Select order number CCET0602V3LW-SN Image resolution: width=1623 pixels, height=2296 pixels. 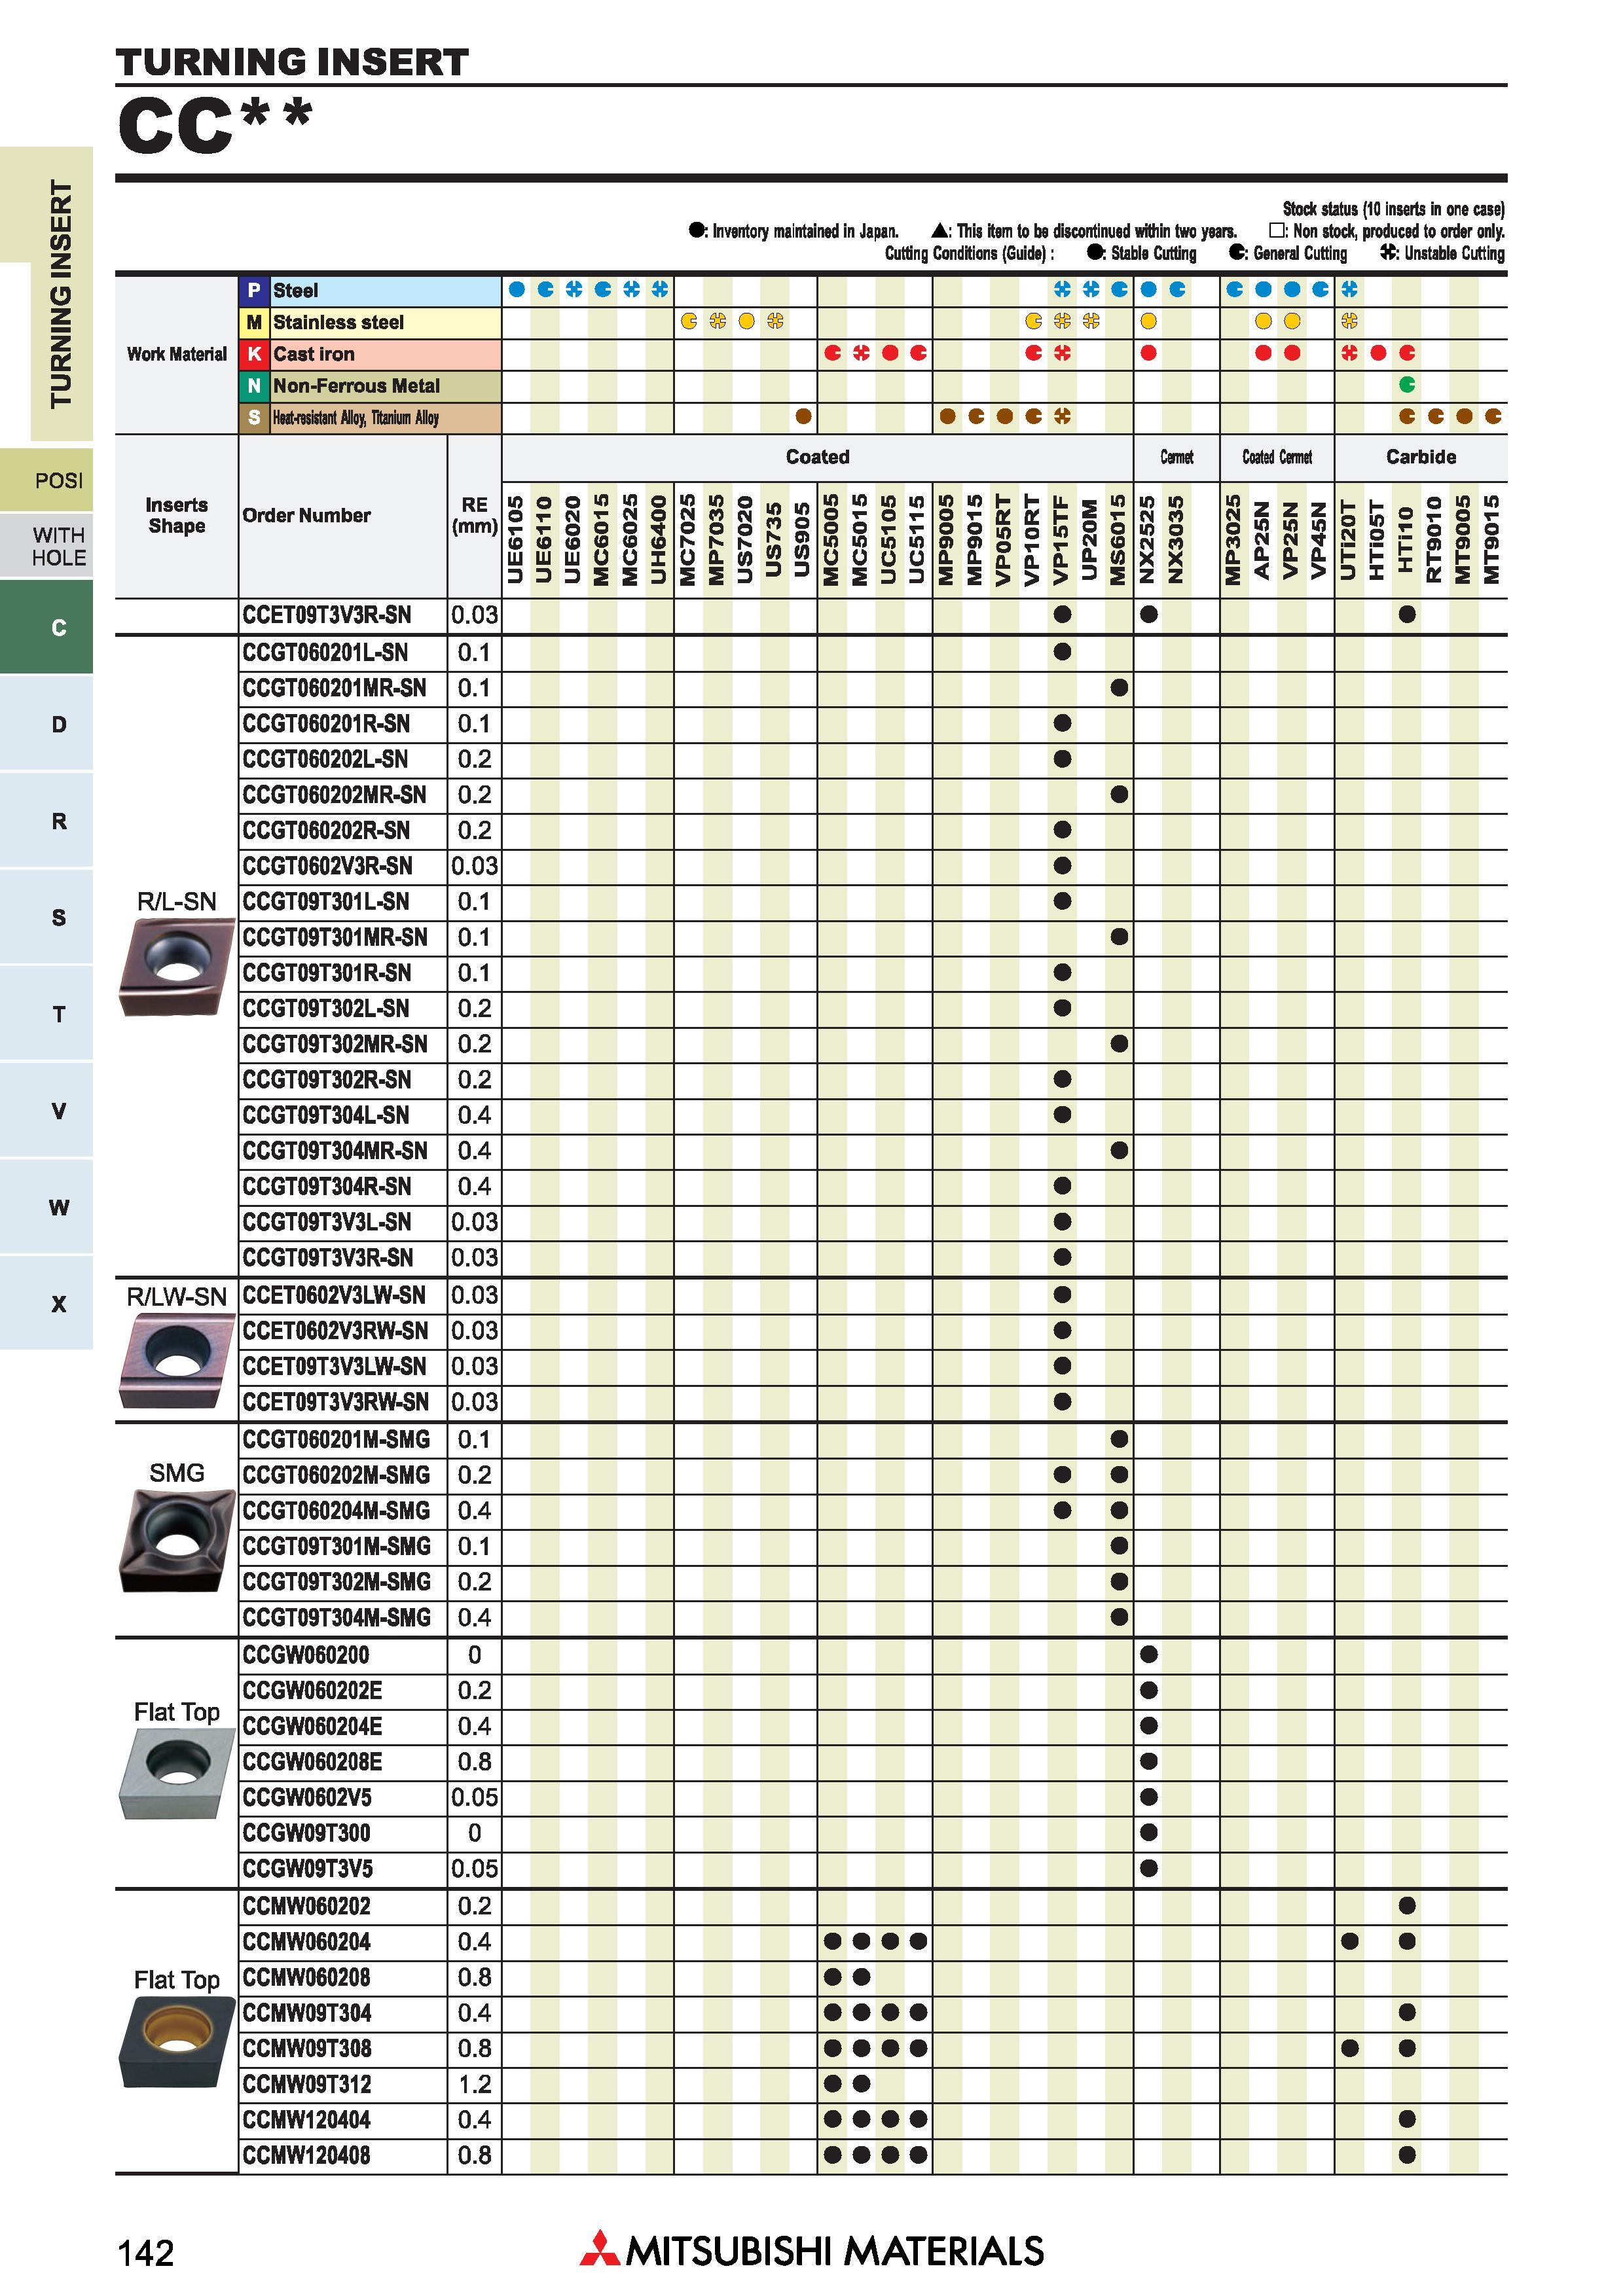[x=335, y=1295]
